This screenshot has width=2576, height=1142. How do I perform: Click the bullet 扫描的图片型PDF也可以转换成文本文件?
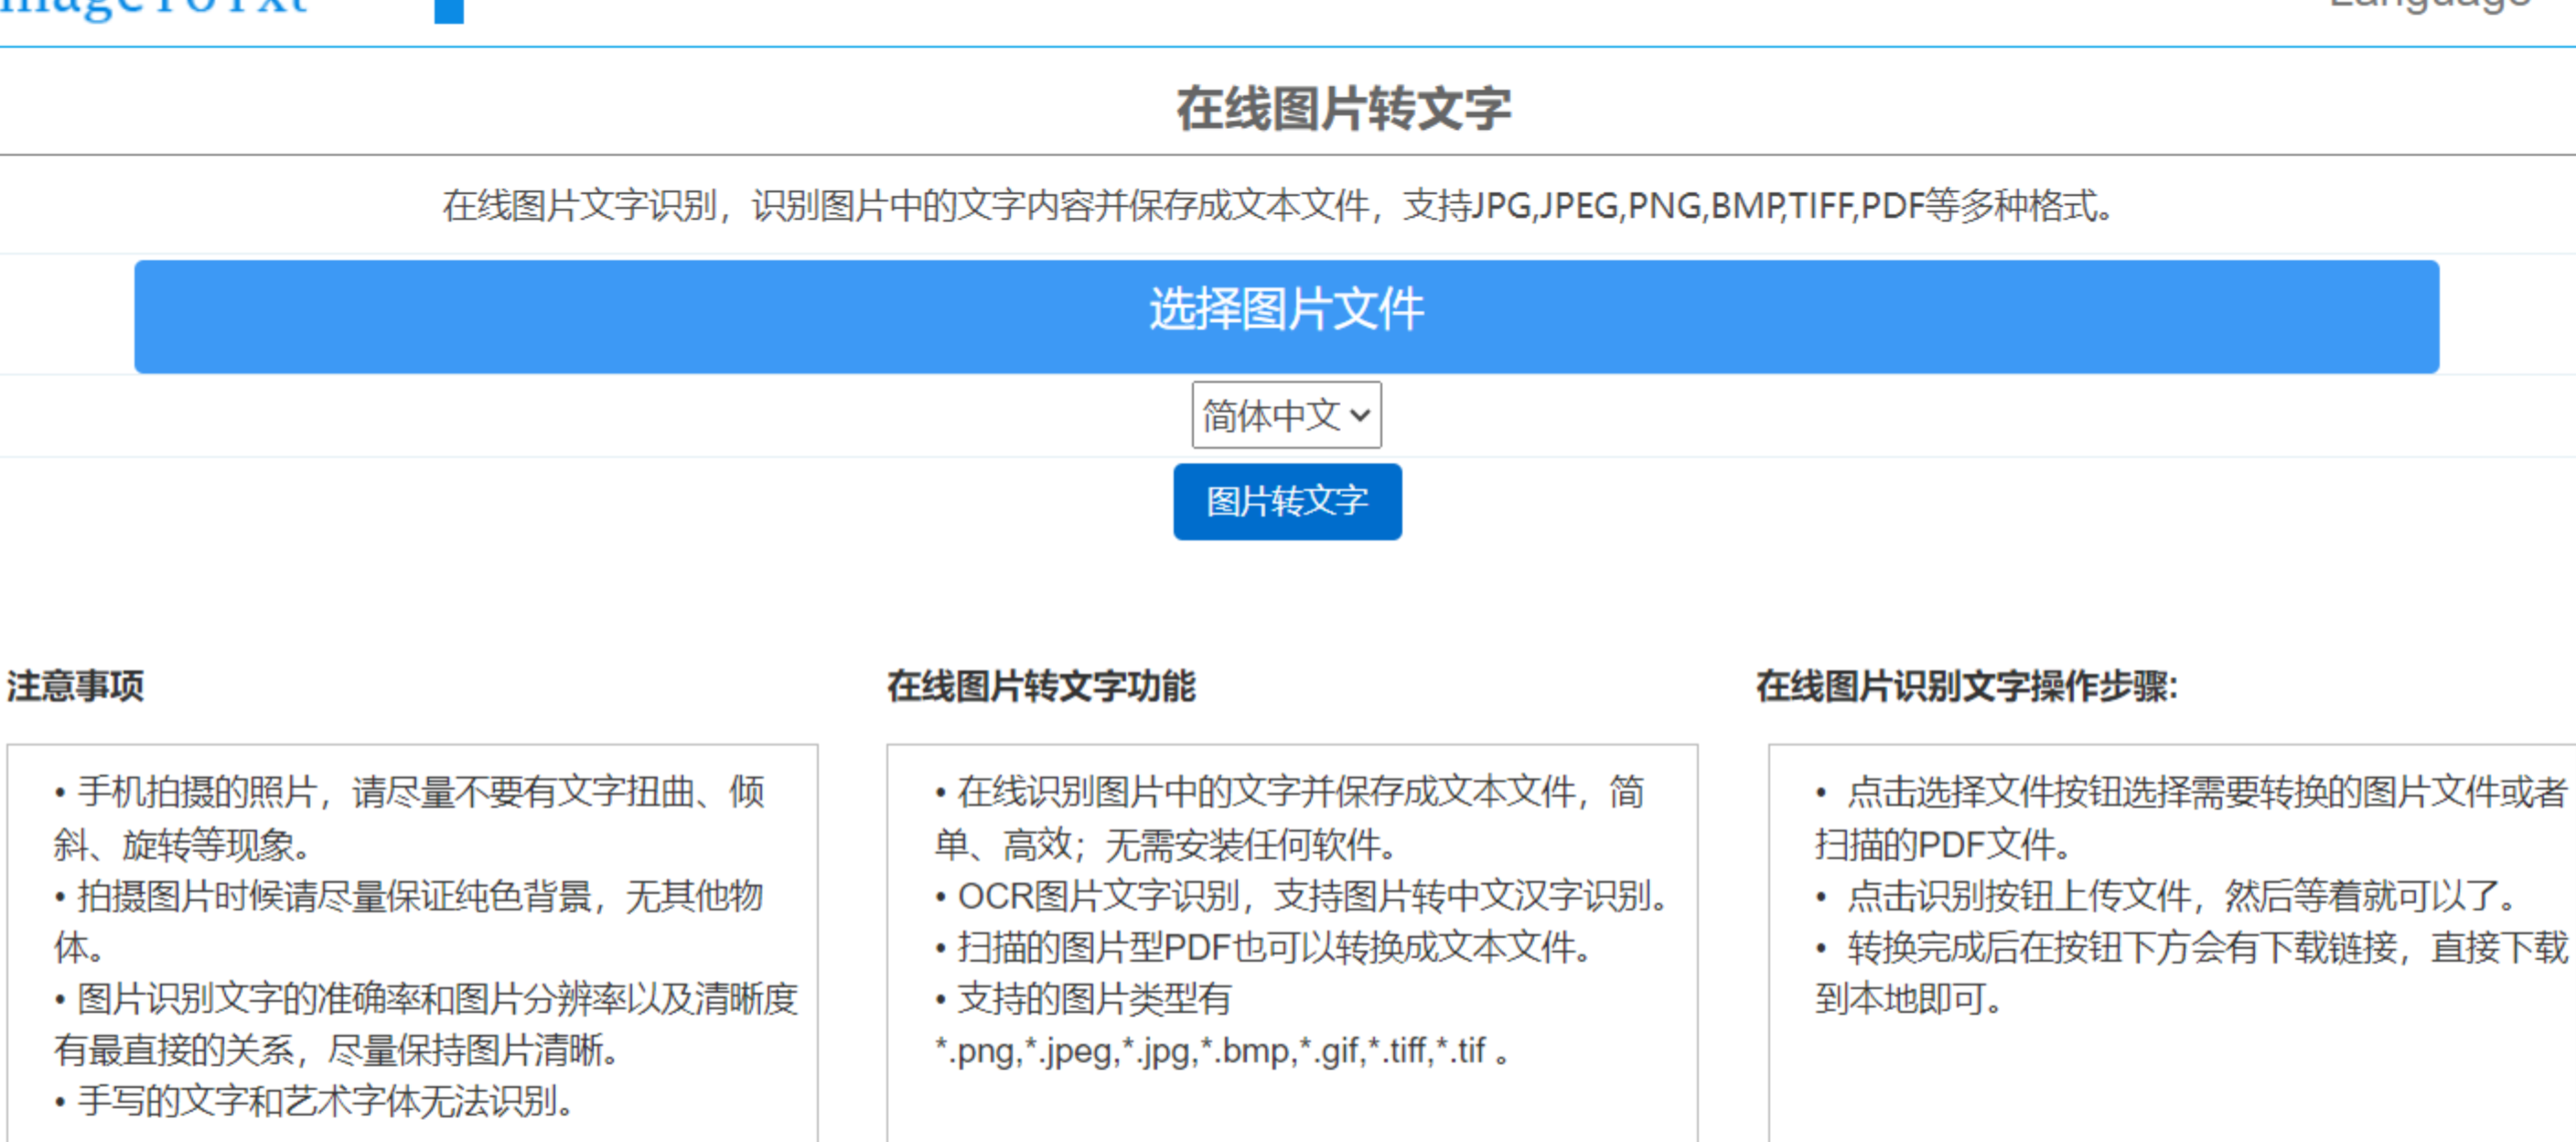click(x=1263, y=947)
